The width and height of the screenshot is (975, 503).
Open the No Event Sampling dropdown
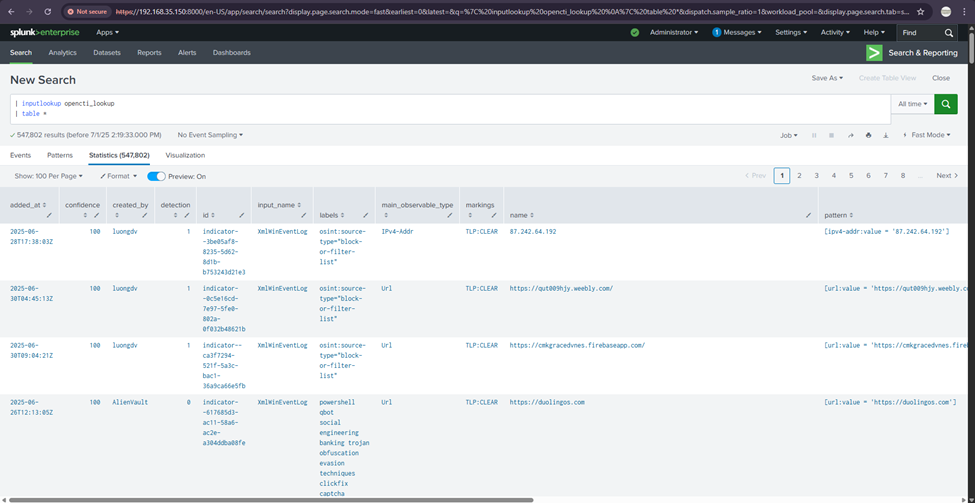[x=210, y=134]
